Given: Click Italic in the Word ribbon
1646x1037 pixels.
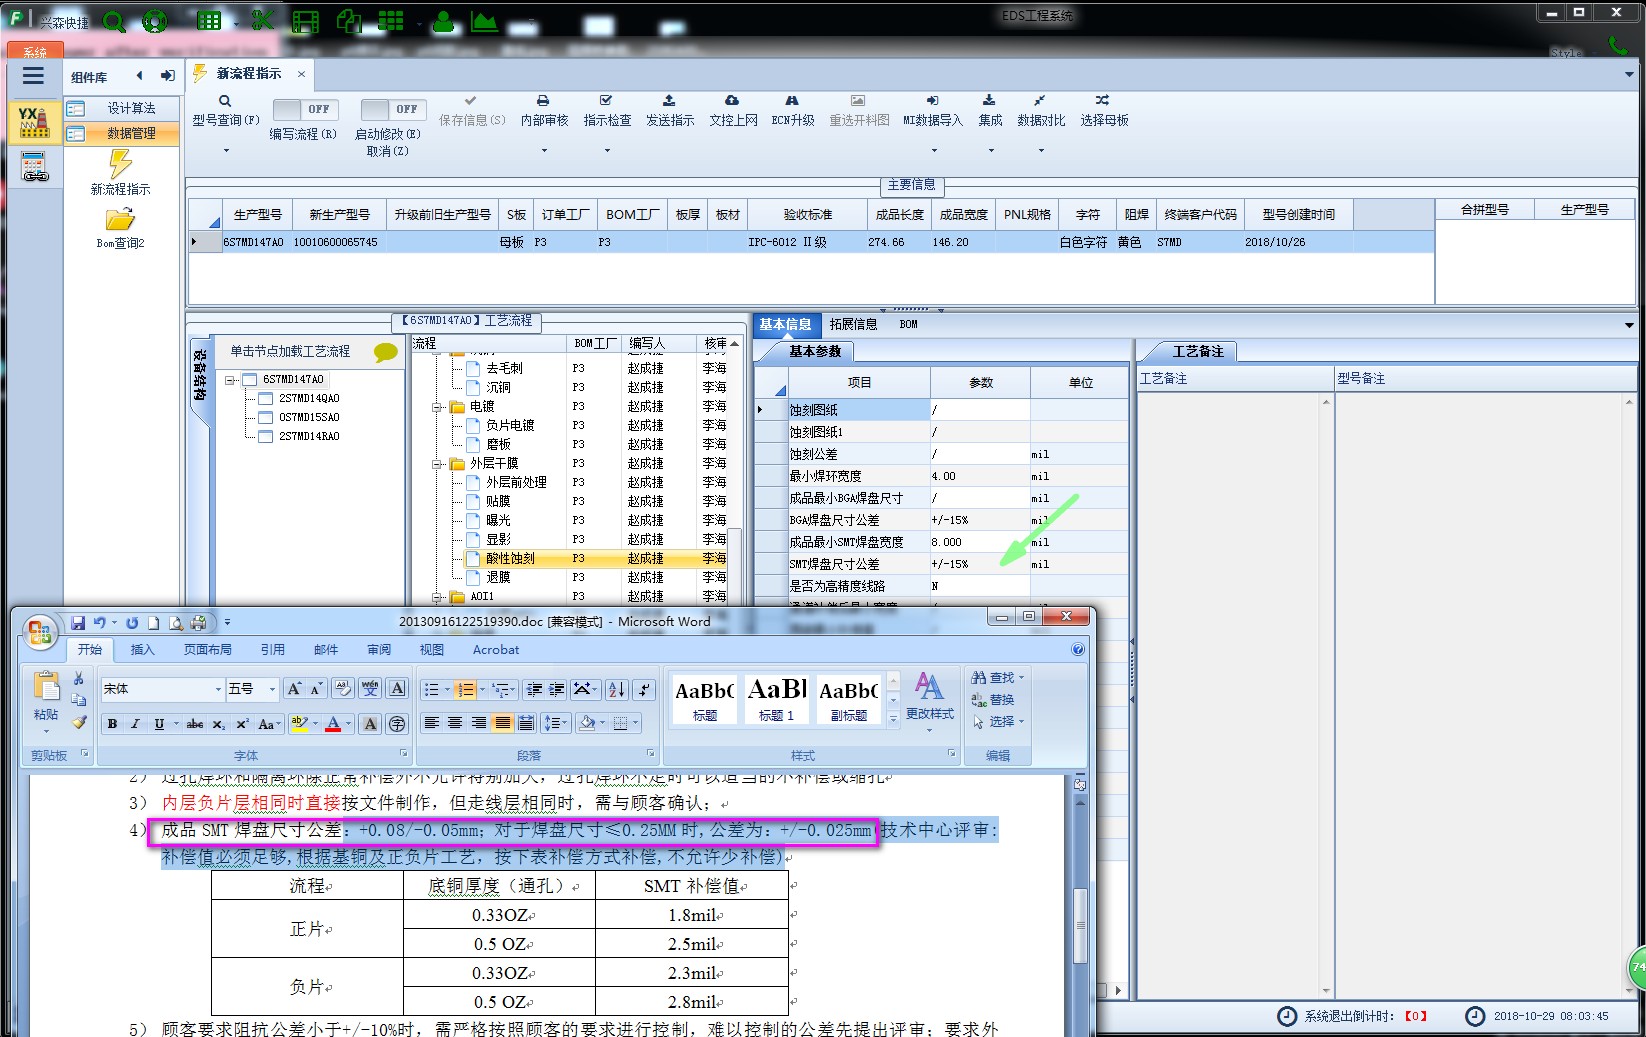Looking at the screenshot, I should point(135,724).
